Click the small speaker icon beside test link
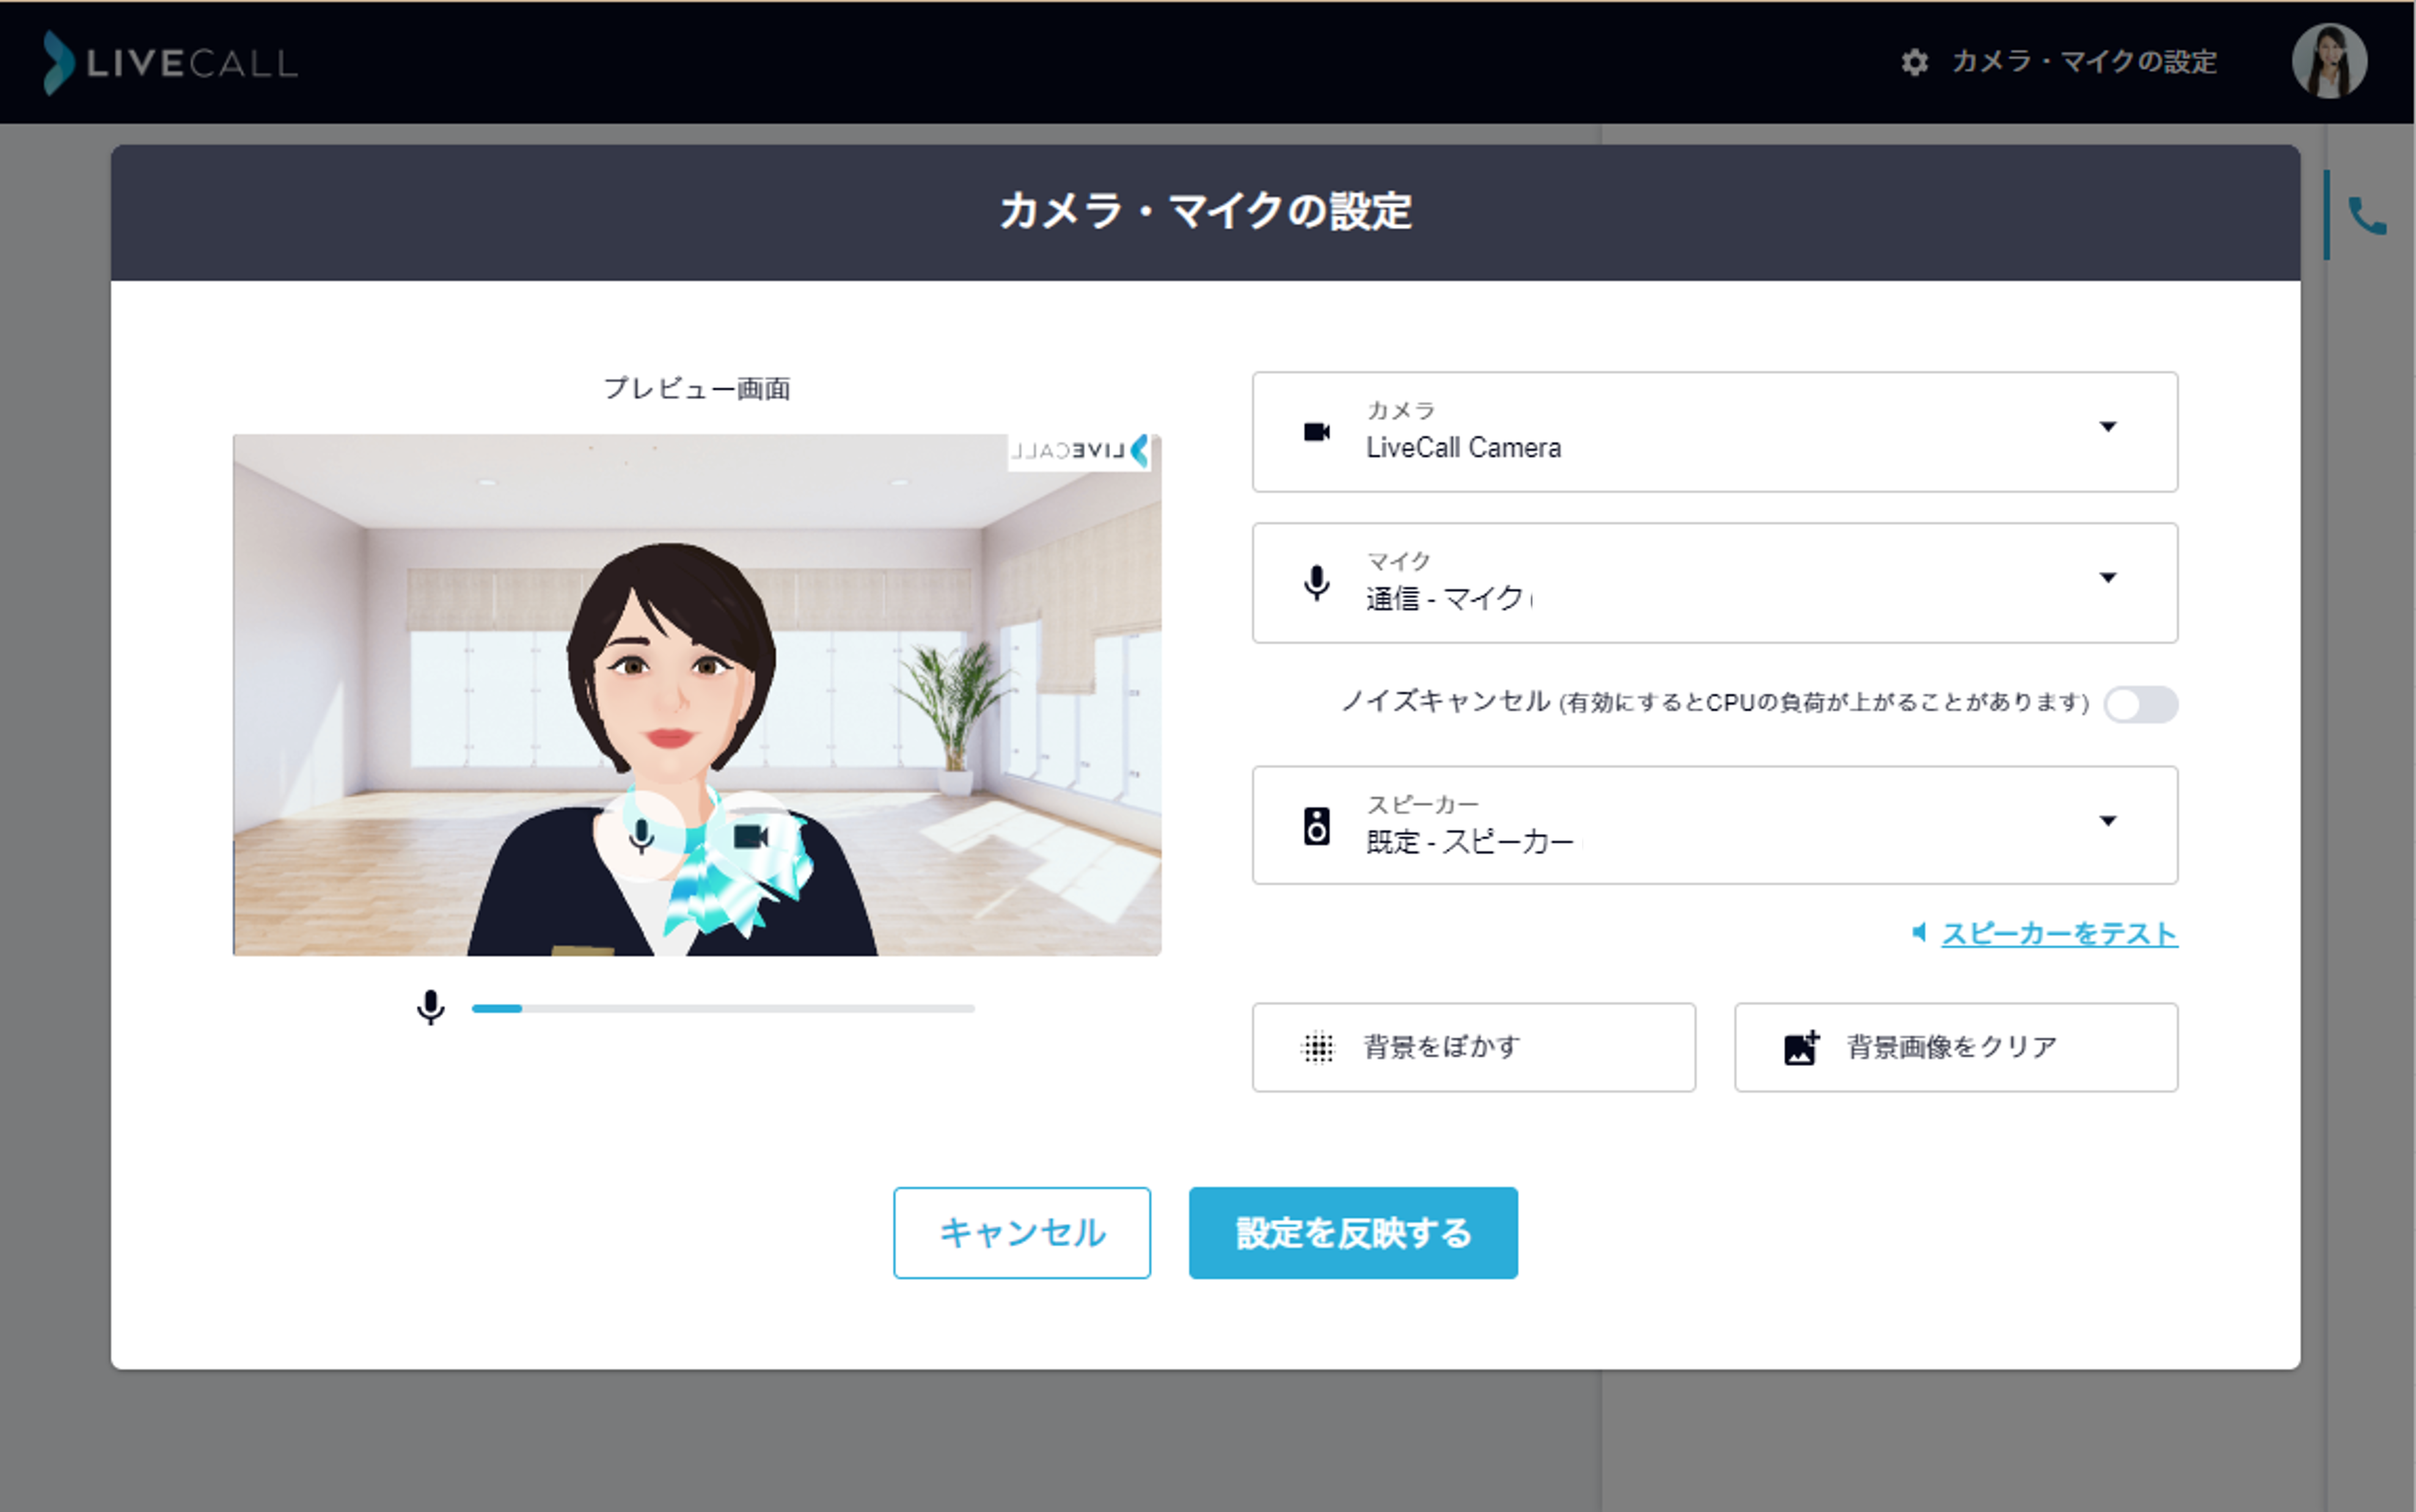Screen dimensions: 2416x1512 (x=1919, y=932)
